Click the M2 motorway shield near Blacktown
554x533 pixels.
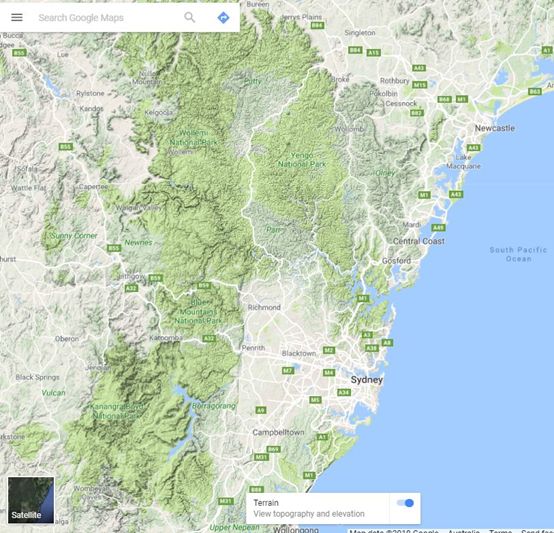pyautogui.click(x=329, y=350)
